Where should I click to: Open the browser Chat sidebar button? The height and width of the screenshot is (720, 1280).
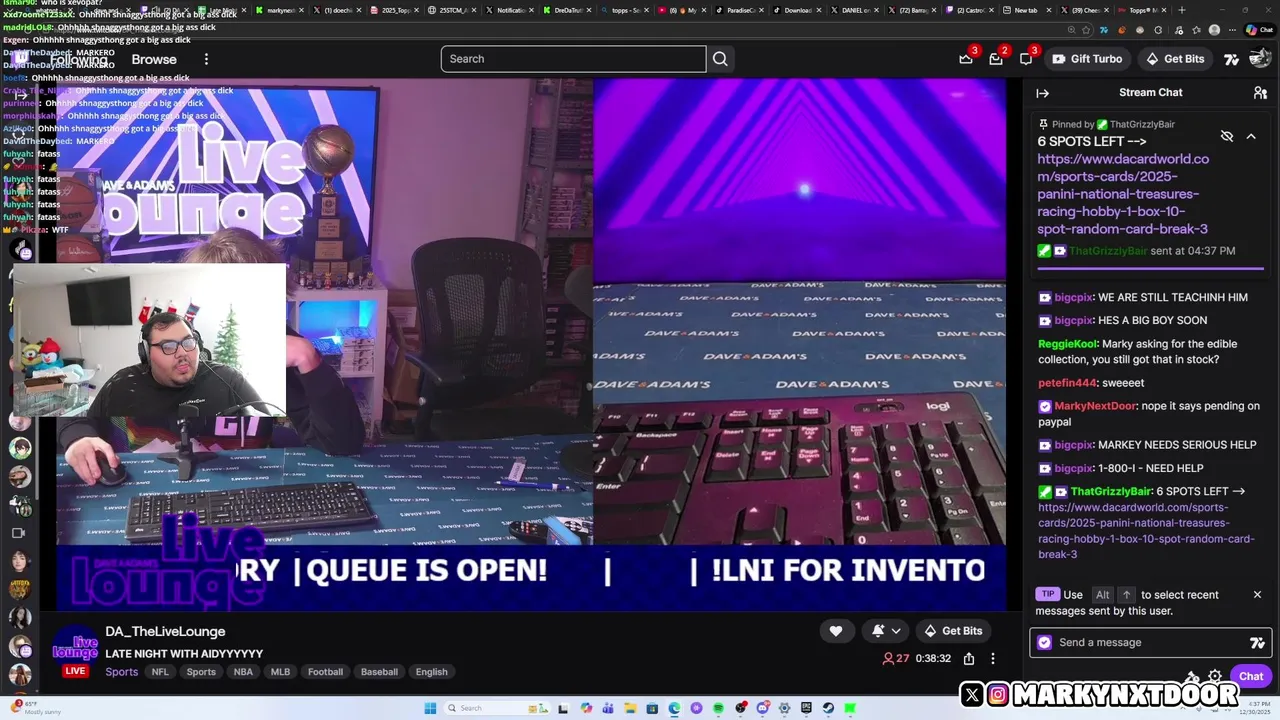click(x=1259, y=30)
